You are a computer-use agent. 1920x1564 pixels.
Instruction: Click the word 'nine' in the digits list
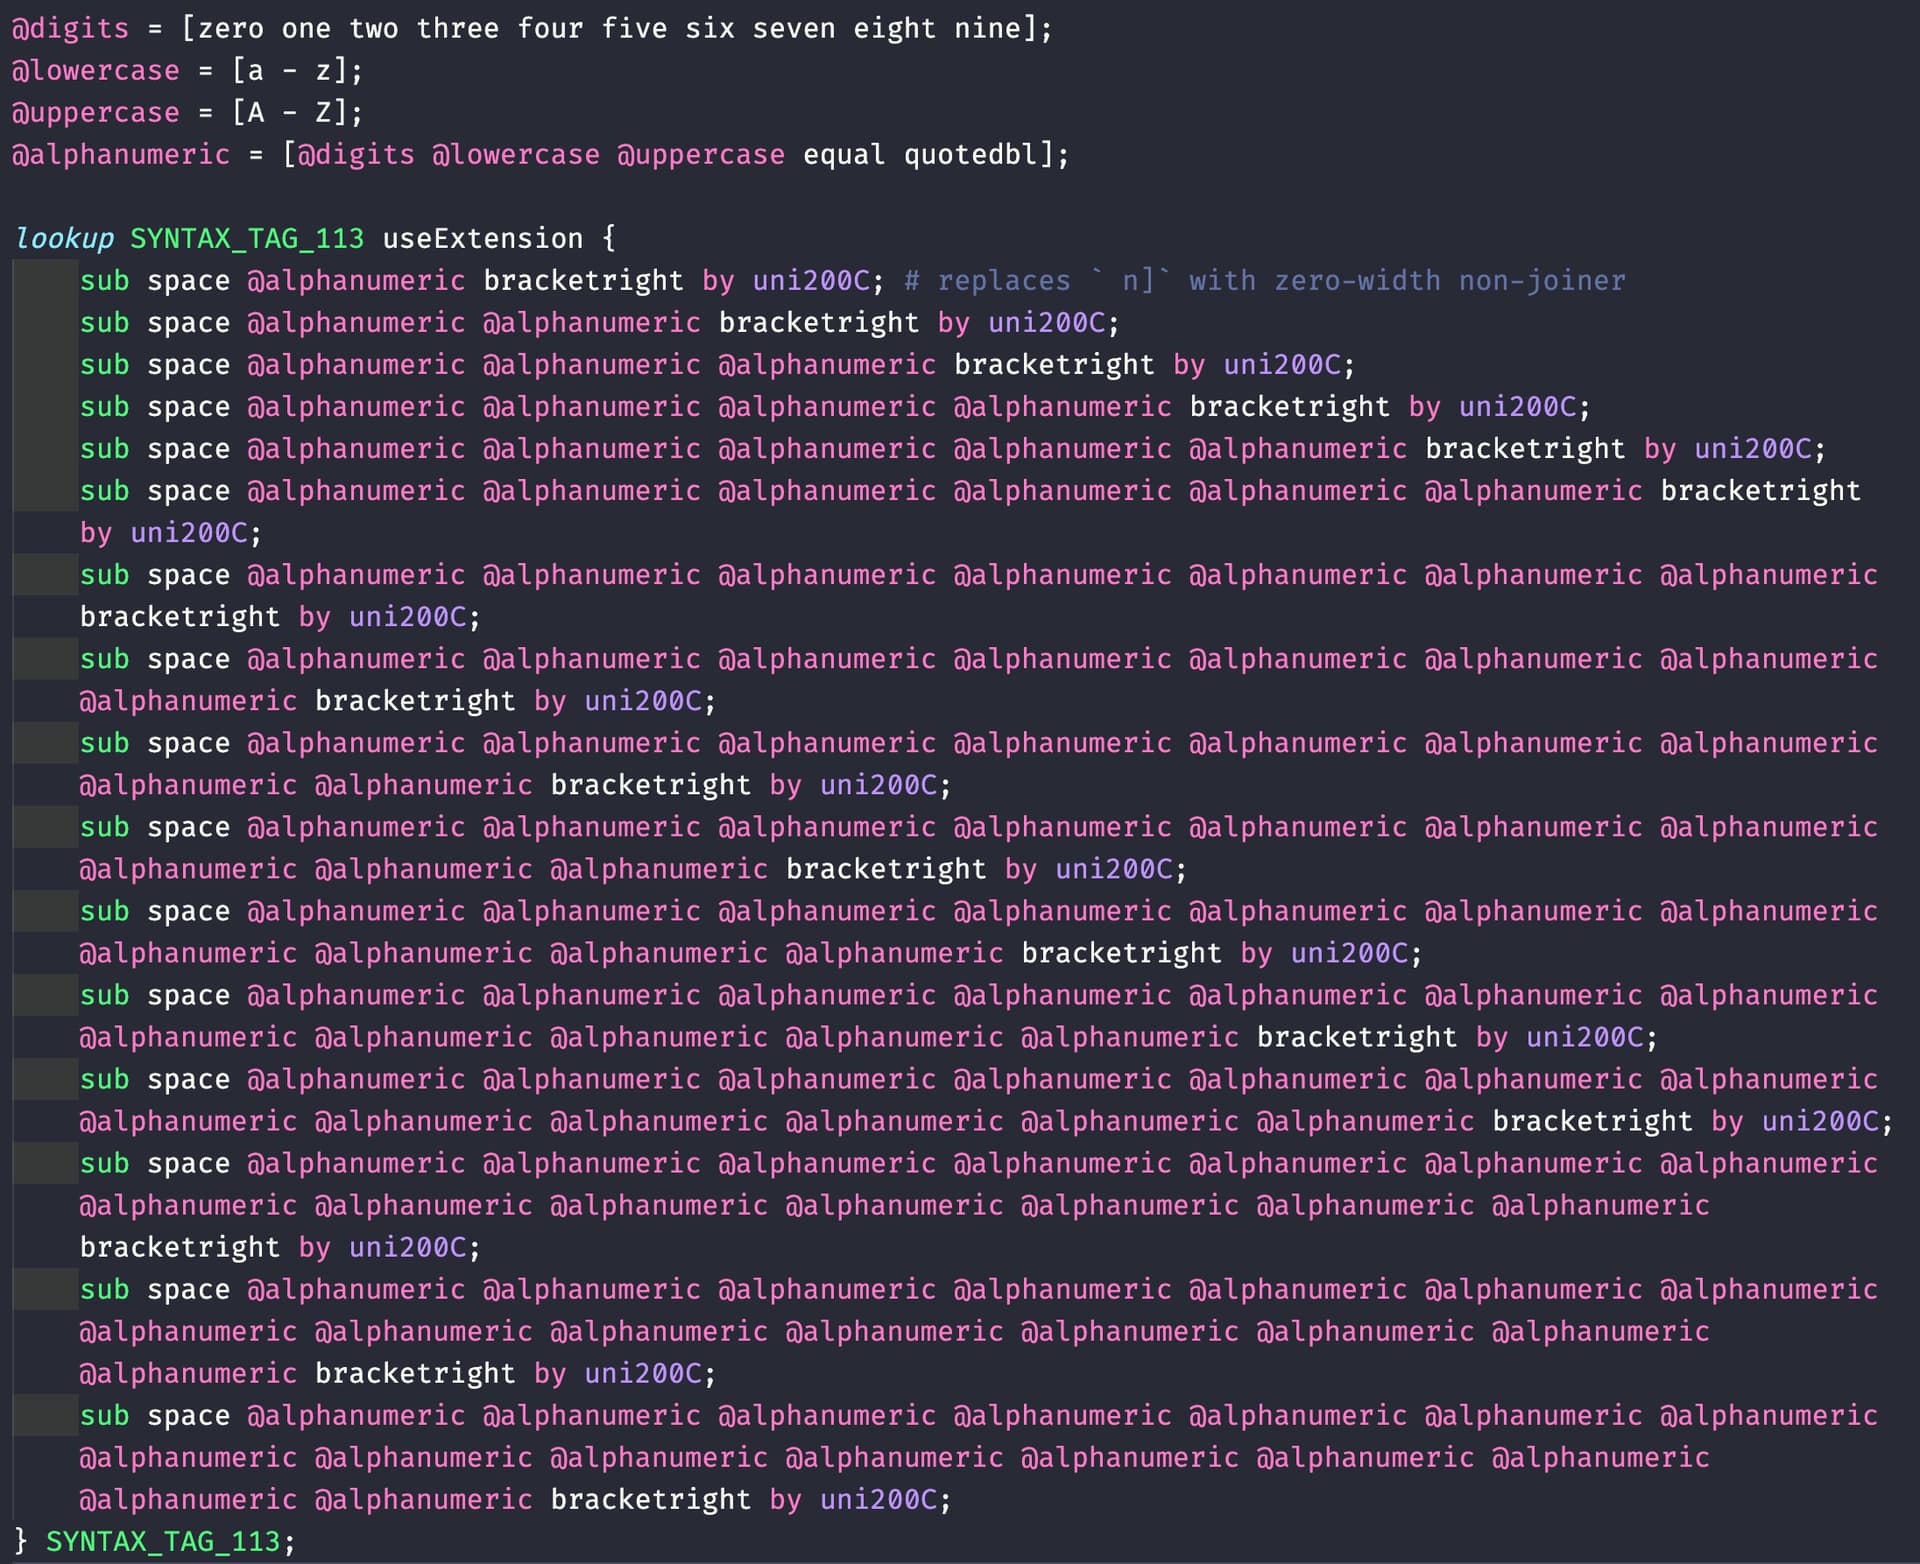(x=987, y=28)
